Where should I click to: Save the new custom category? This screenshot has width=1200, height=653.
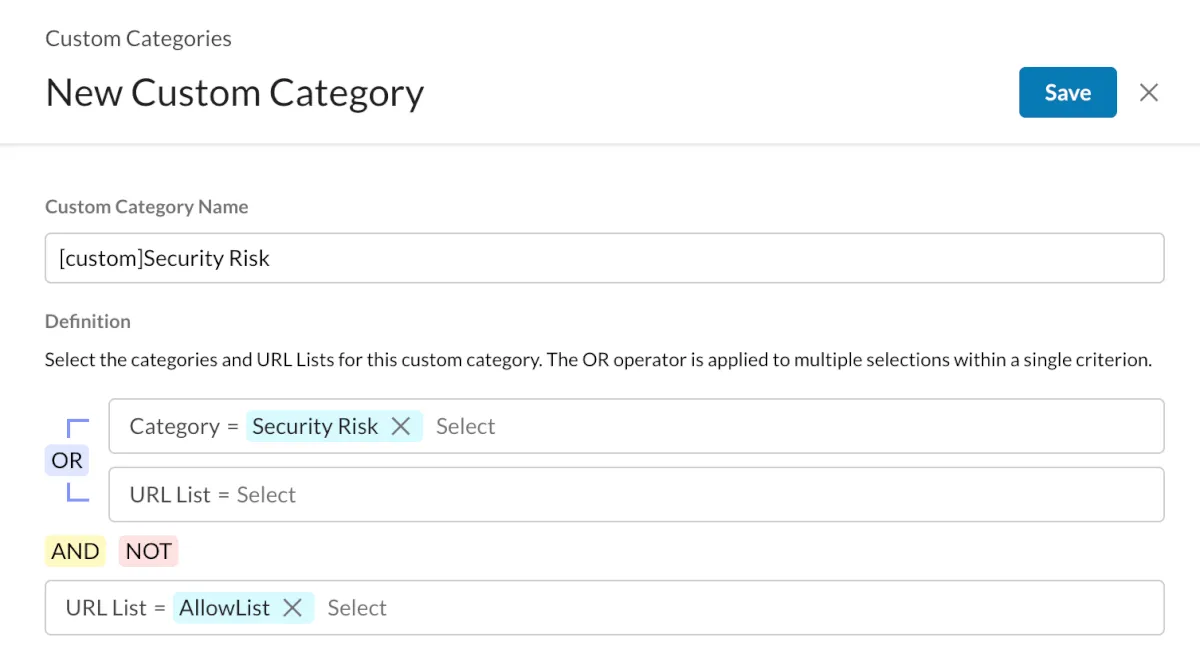1067,93
